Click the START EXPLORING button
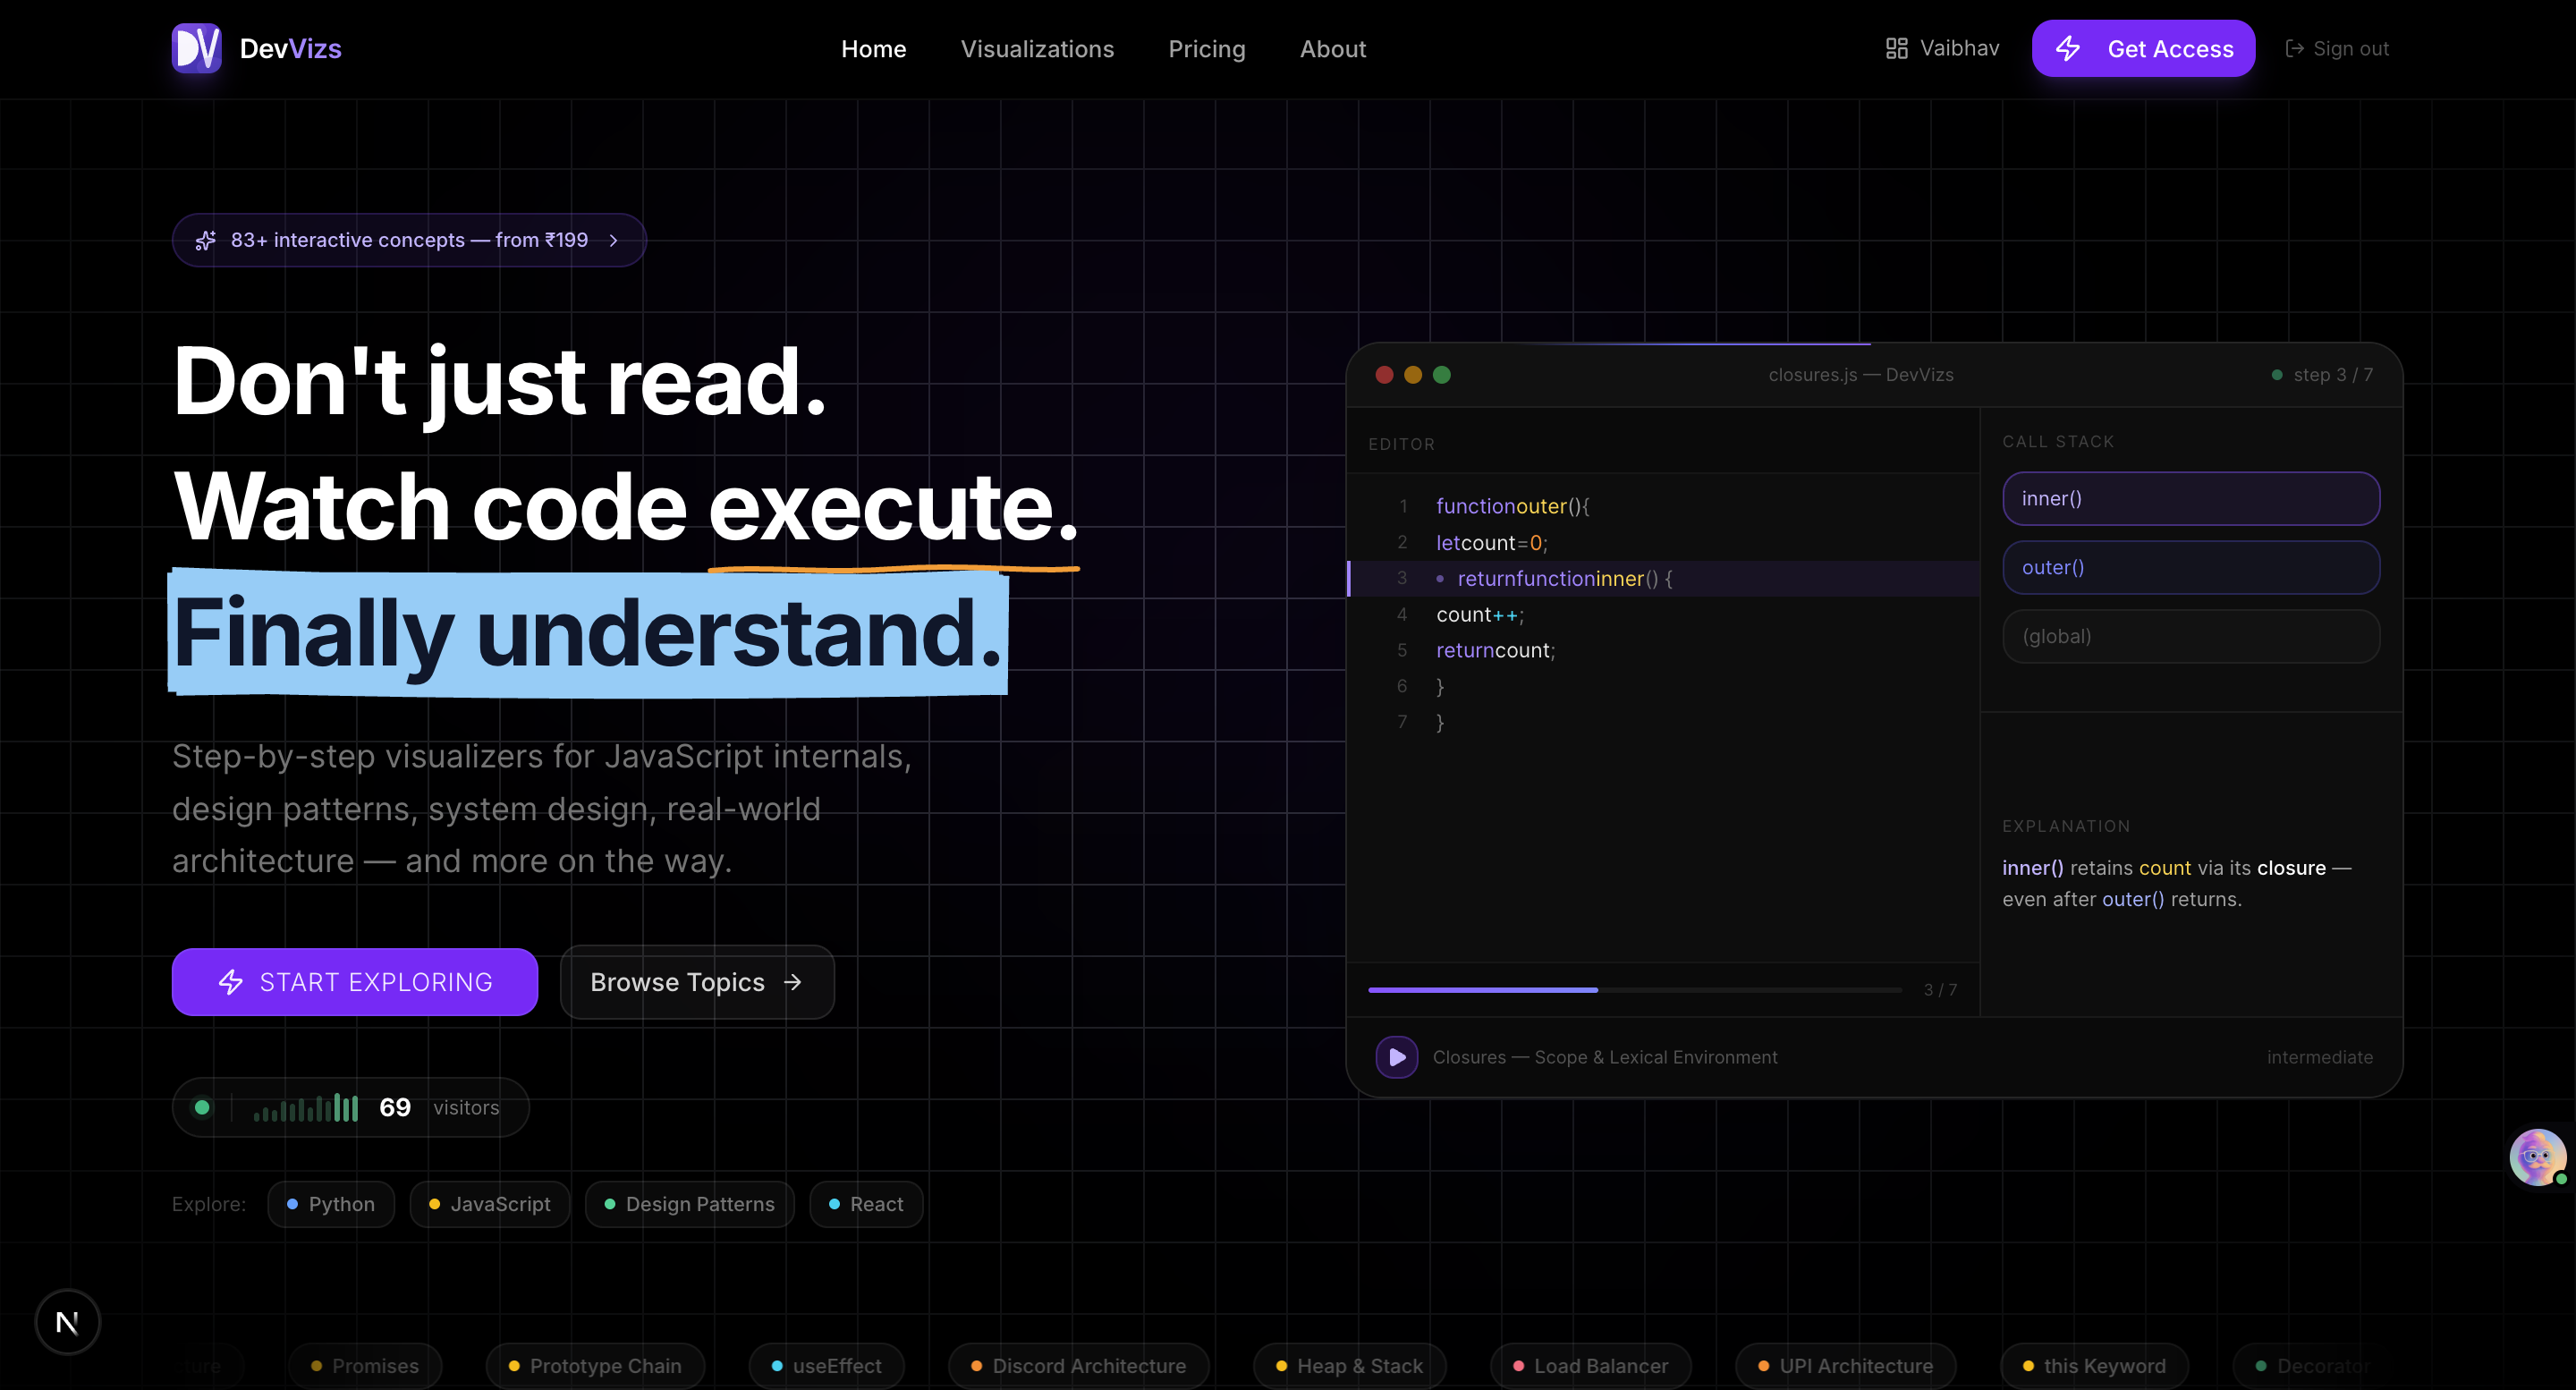The width and height of the screenshot is (2576, 1390). point(354,982)
